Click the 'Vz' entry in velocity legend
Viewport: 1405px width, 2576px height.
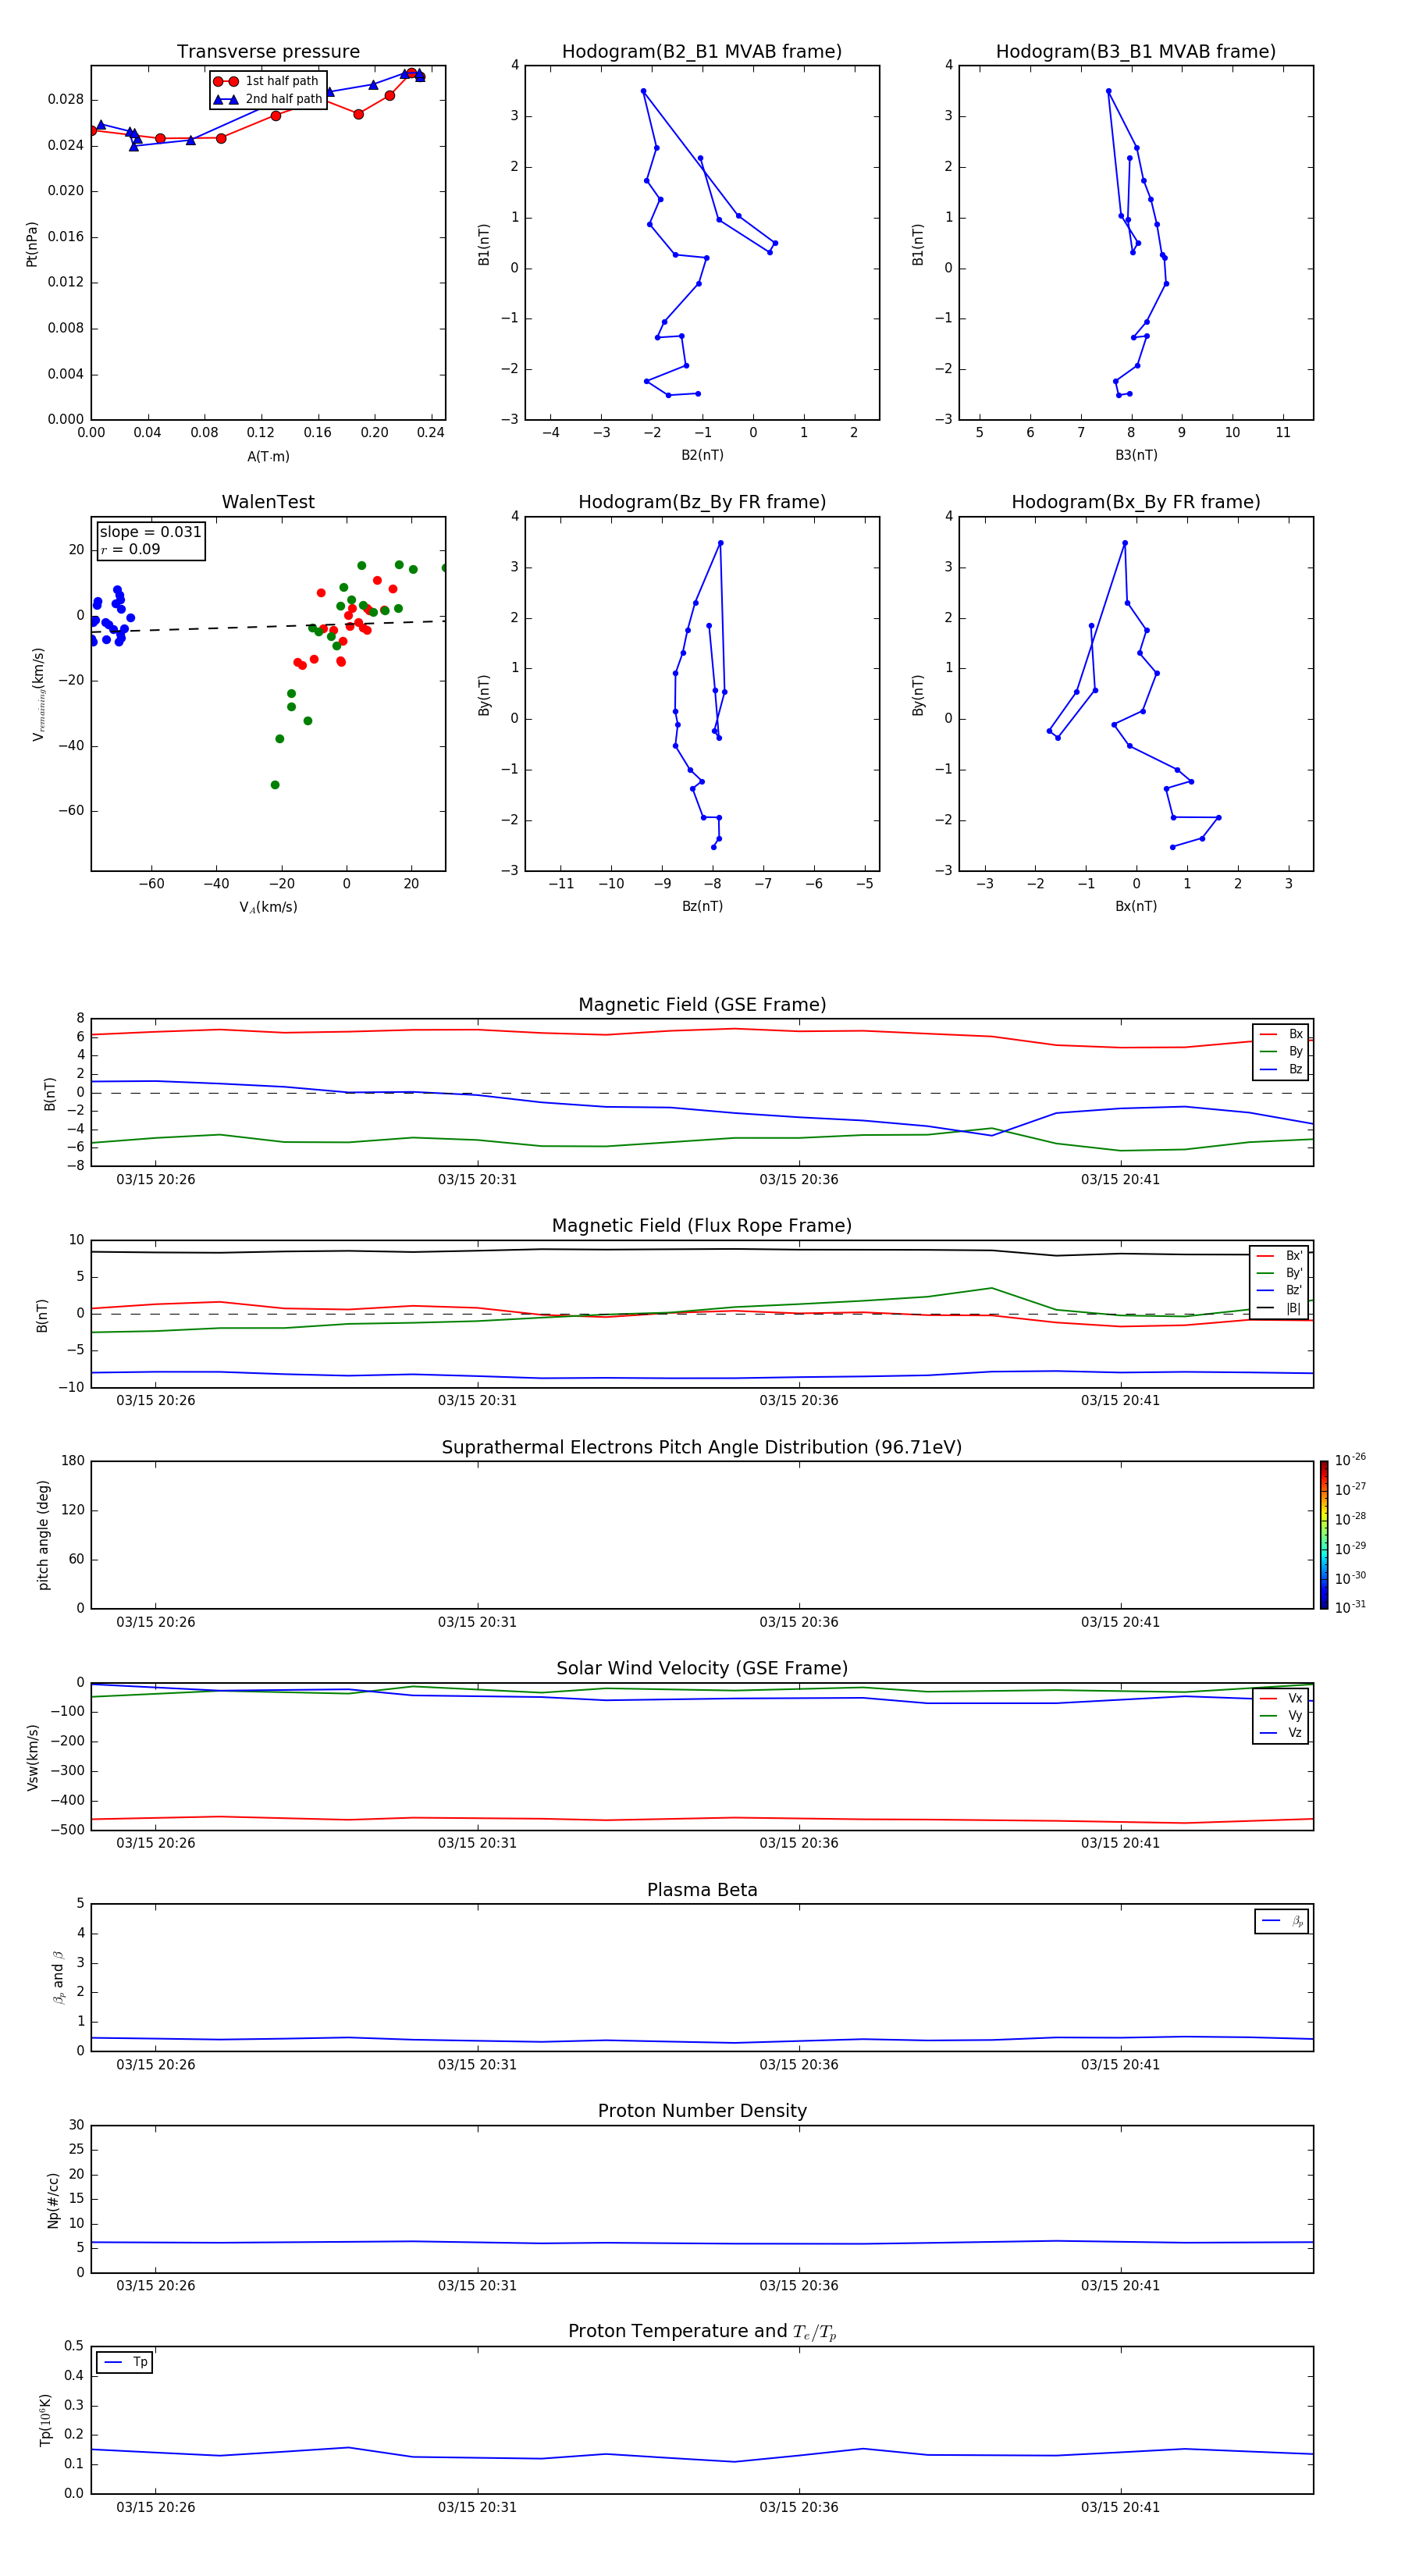pos(1281,1733)
